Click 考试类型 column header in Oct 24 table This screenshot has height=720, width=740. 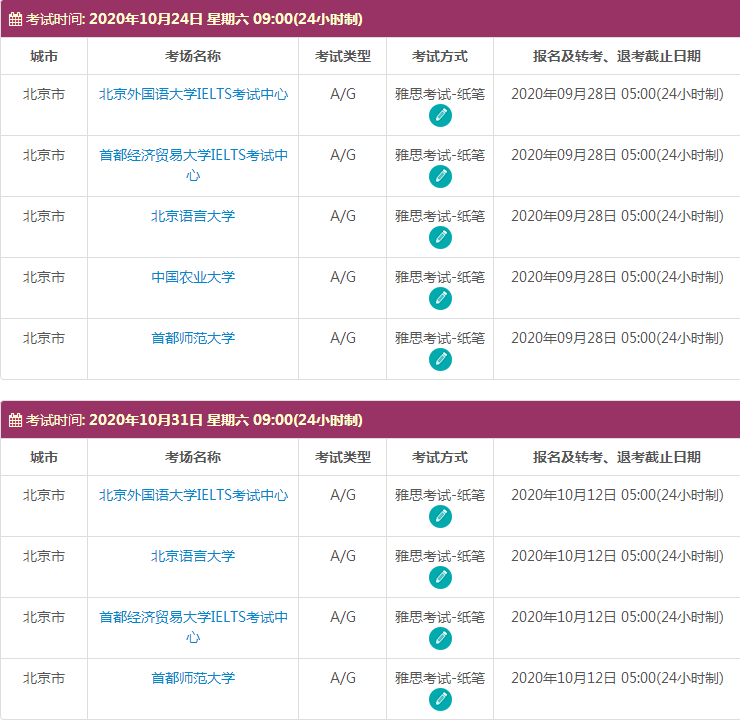tap(343, 56)
